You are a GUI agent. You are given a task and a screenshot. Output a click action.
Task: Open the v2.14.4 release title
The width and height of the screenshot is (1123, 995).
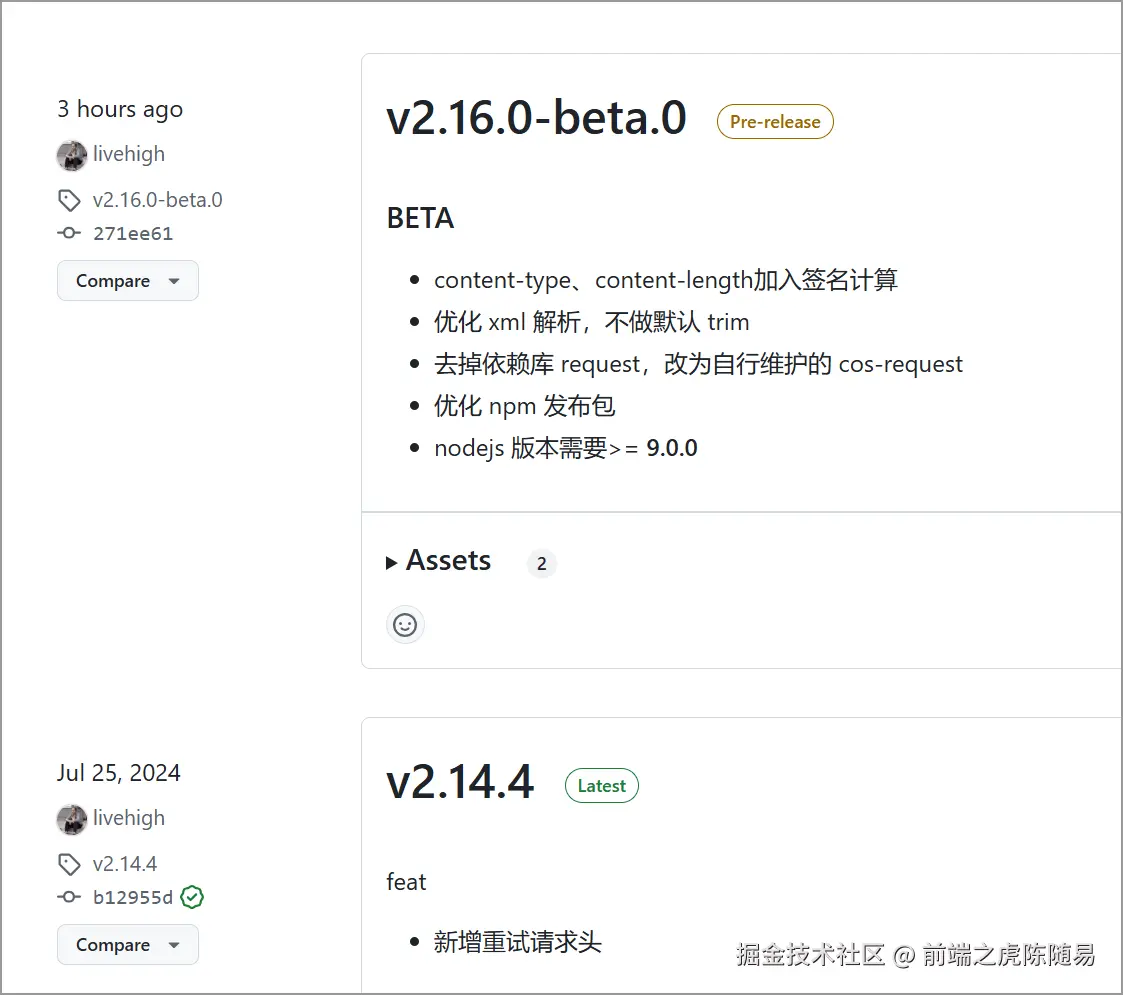(x=460, y=782)
